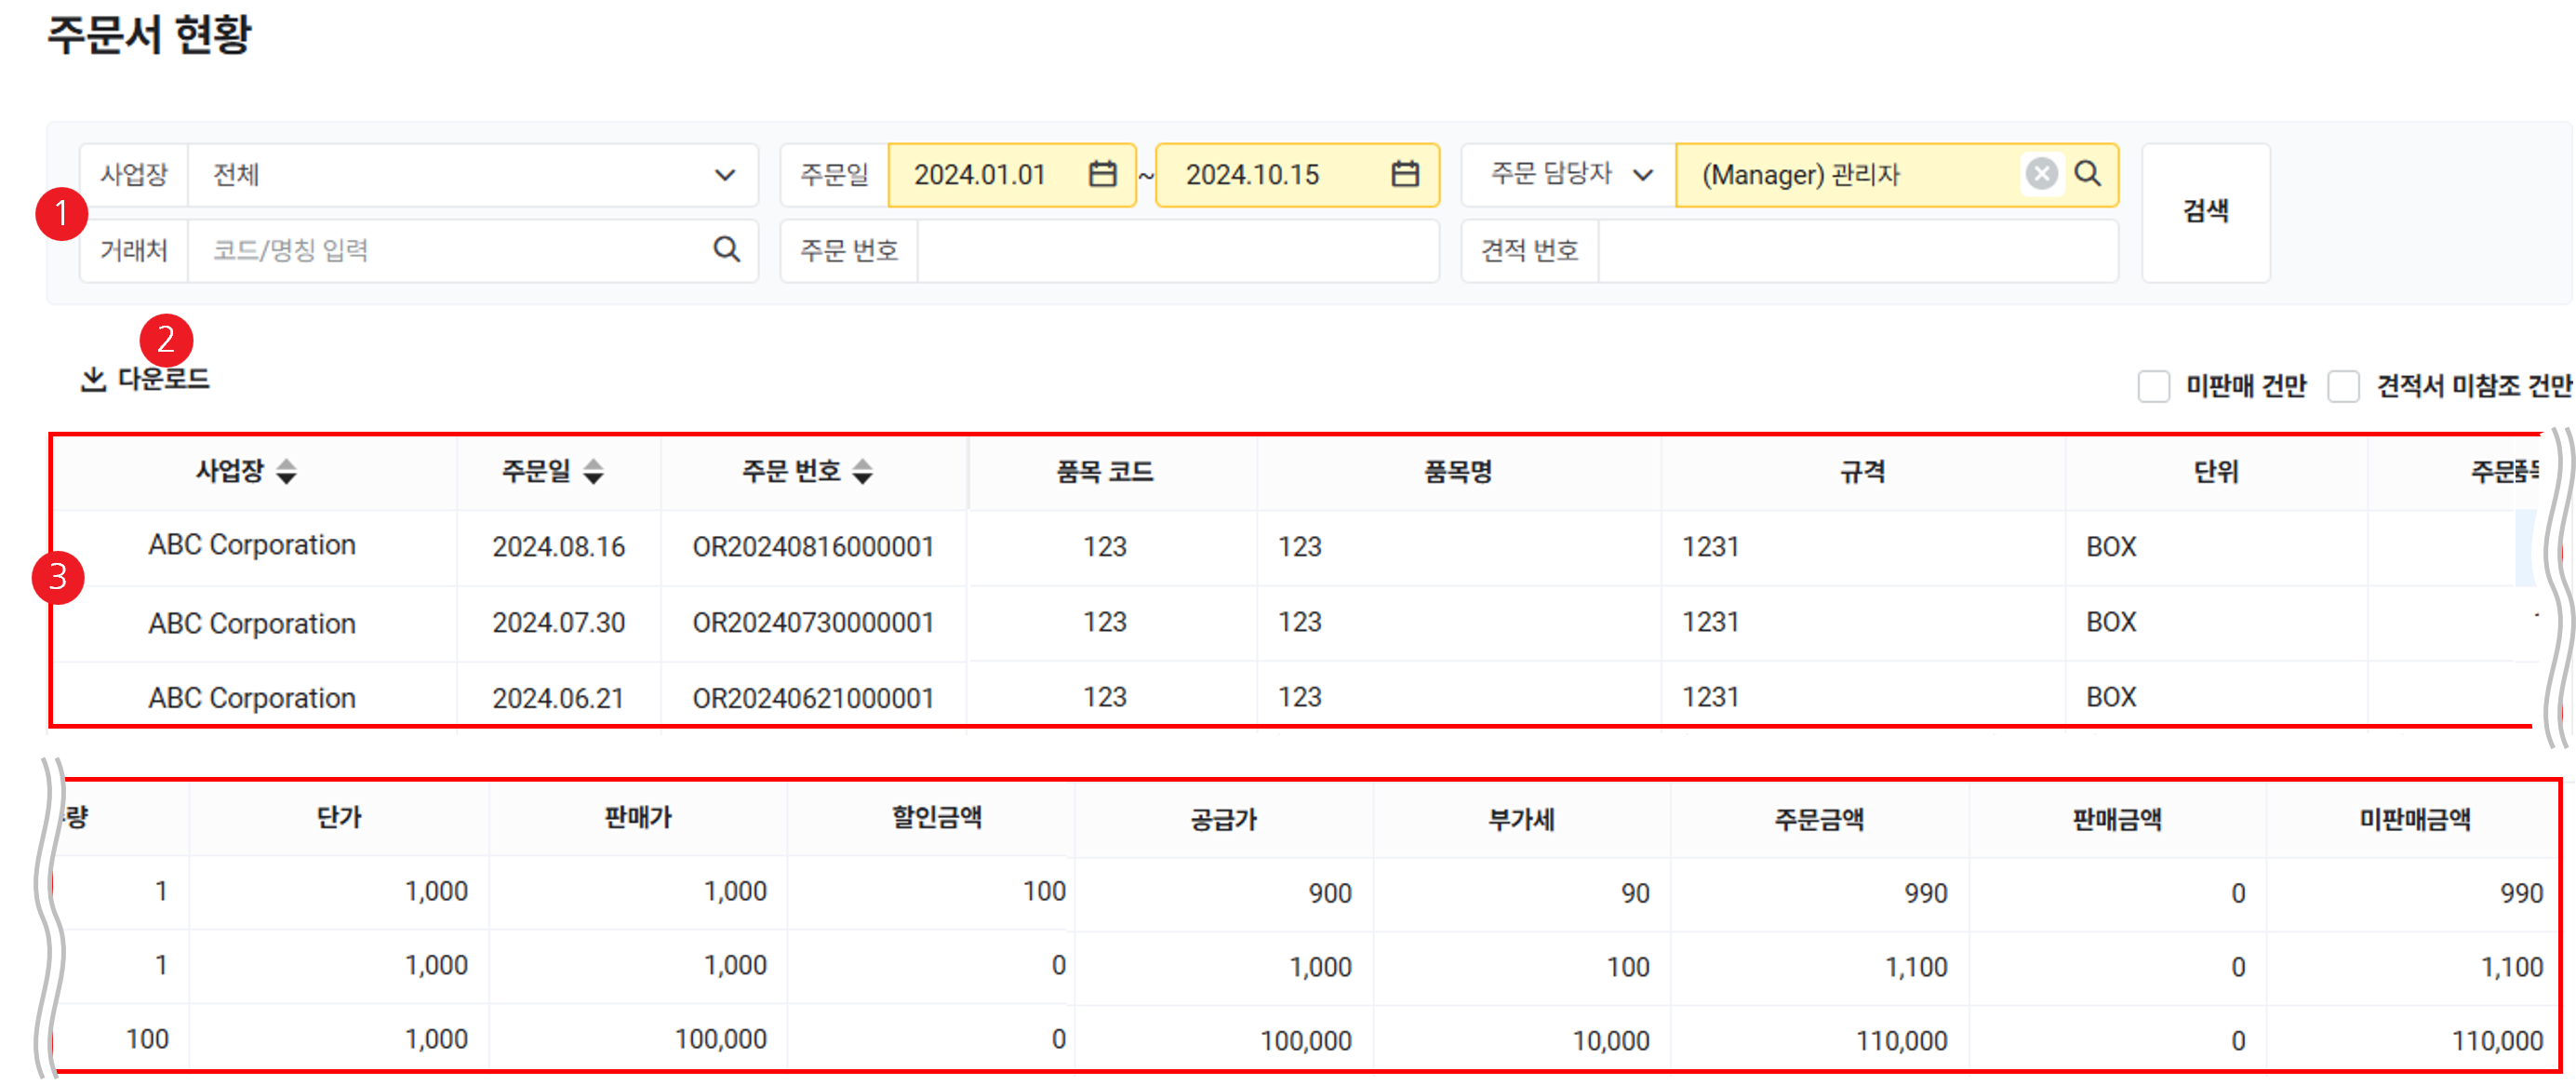Screen dimensions: 2576x1085
Task: Click order number OR20240816000001
Action: coord(813,547)
